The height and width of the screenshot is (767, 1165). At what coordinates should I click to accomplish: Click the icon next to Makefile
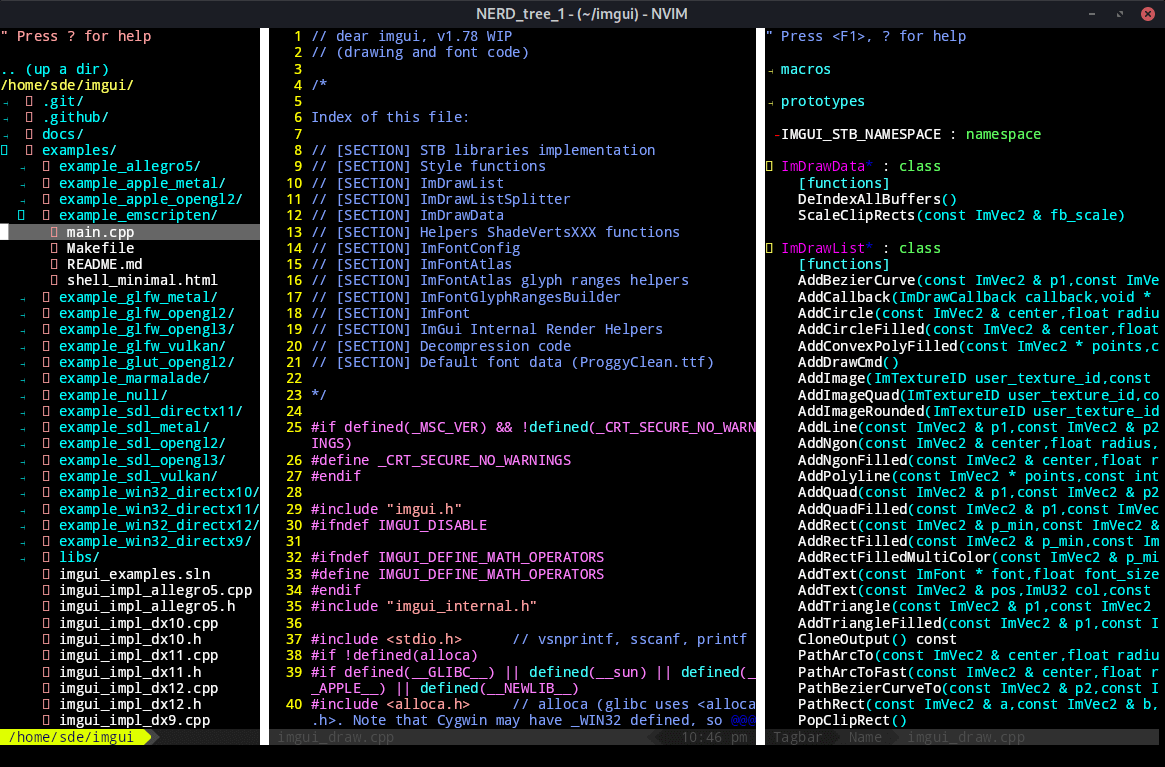tap(54, 248)
